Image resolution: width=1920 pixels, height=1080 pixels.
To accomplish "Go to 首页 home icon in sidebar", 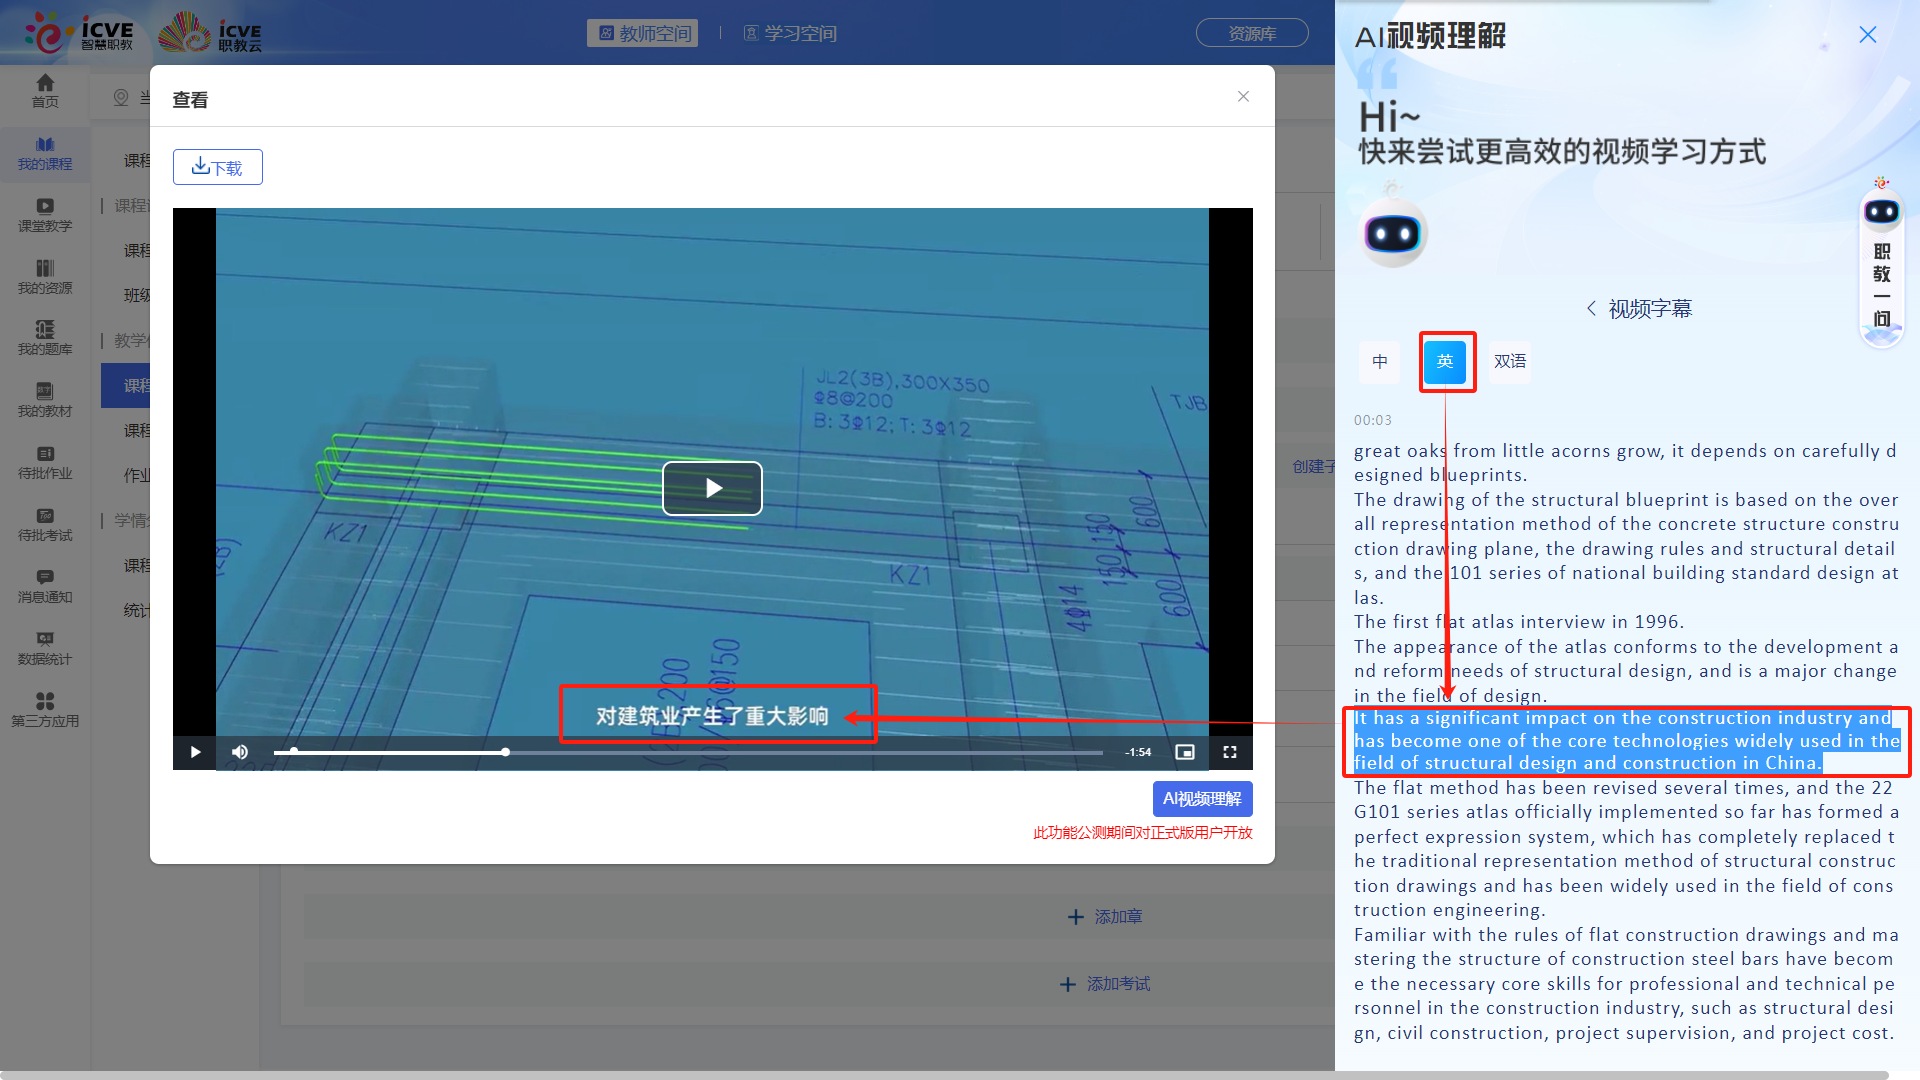I will pos(45,91).
